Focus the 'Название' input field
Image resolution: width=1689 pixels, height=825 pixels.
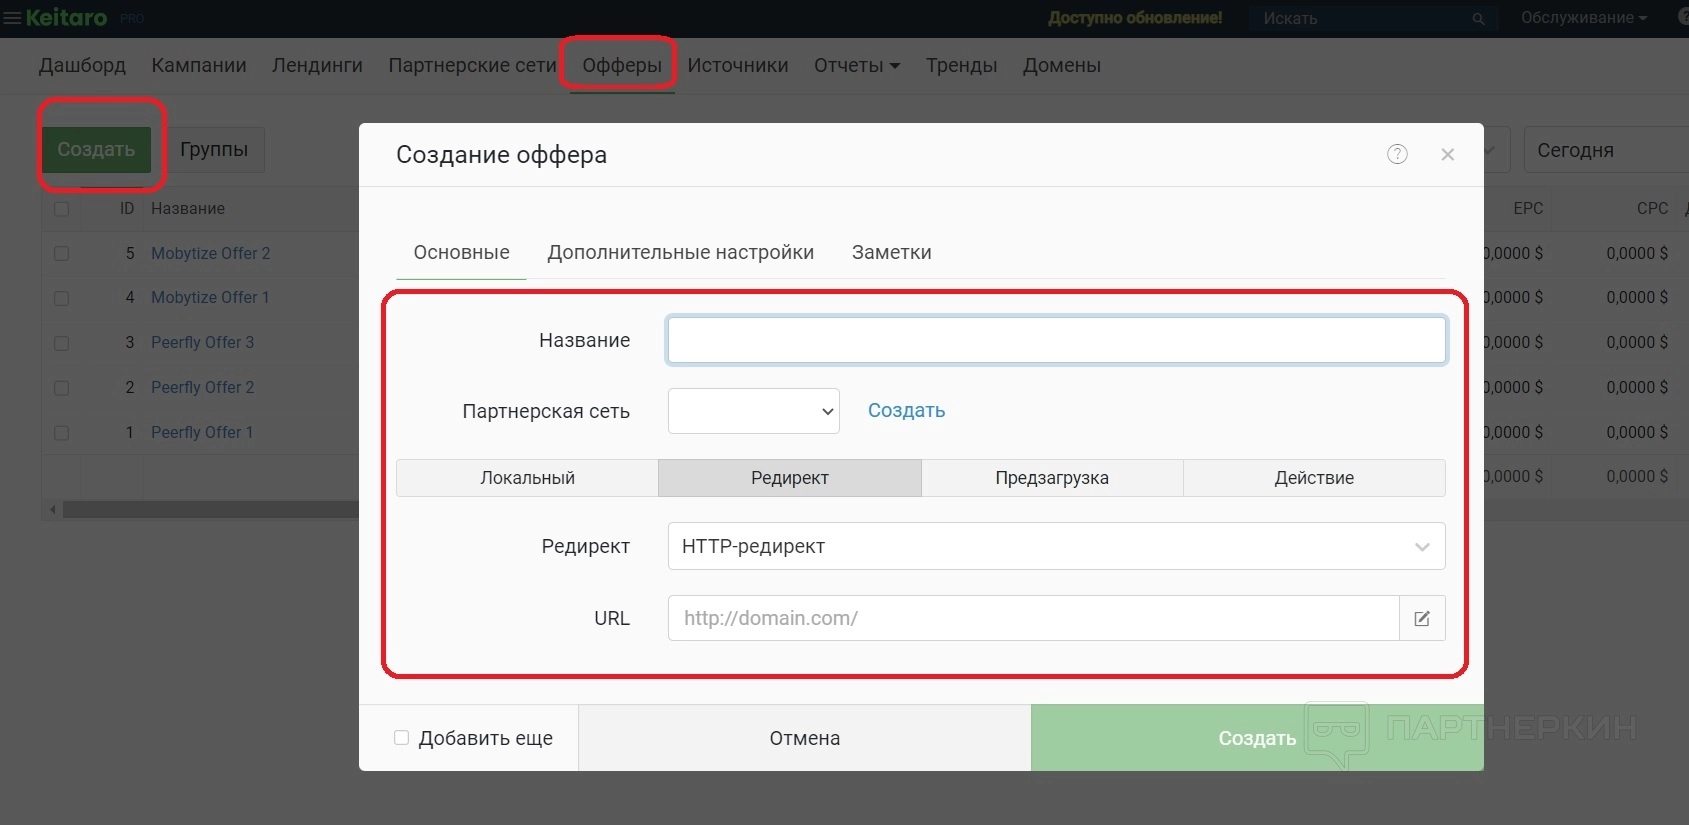[1056, 341]
